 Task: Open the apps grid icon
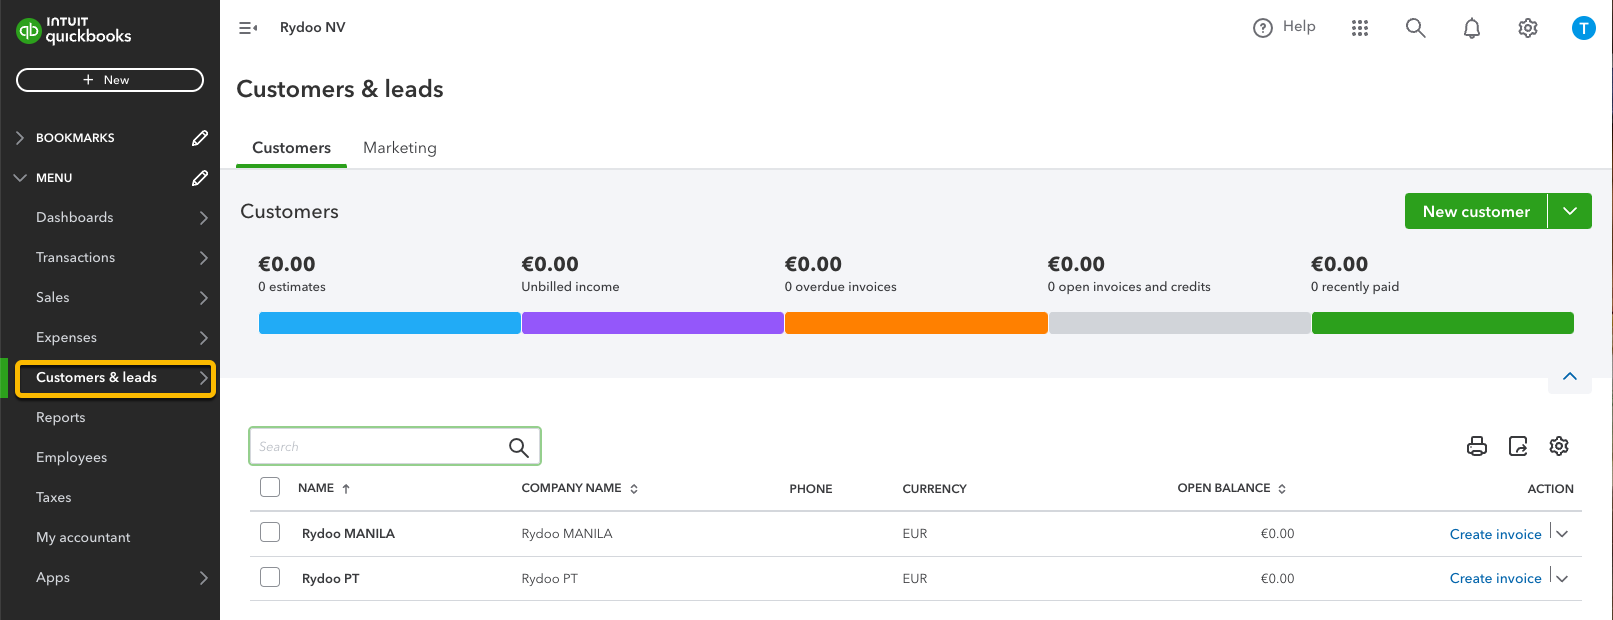(1360, 28)
